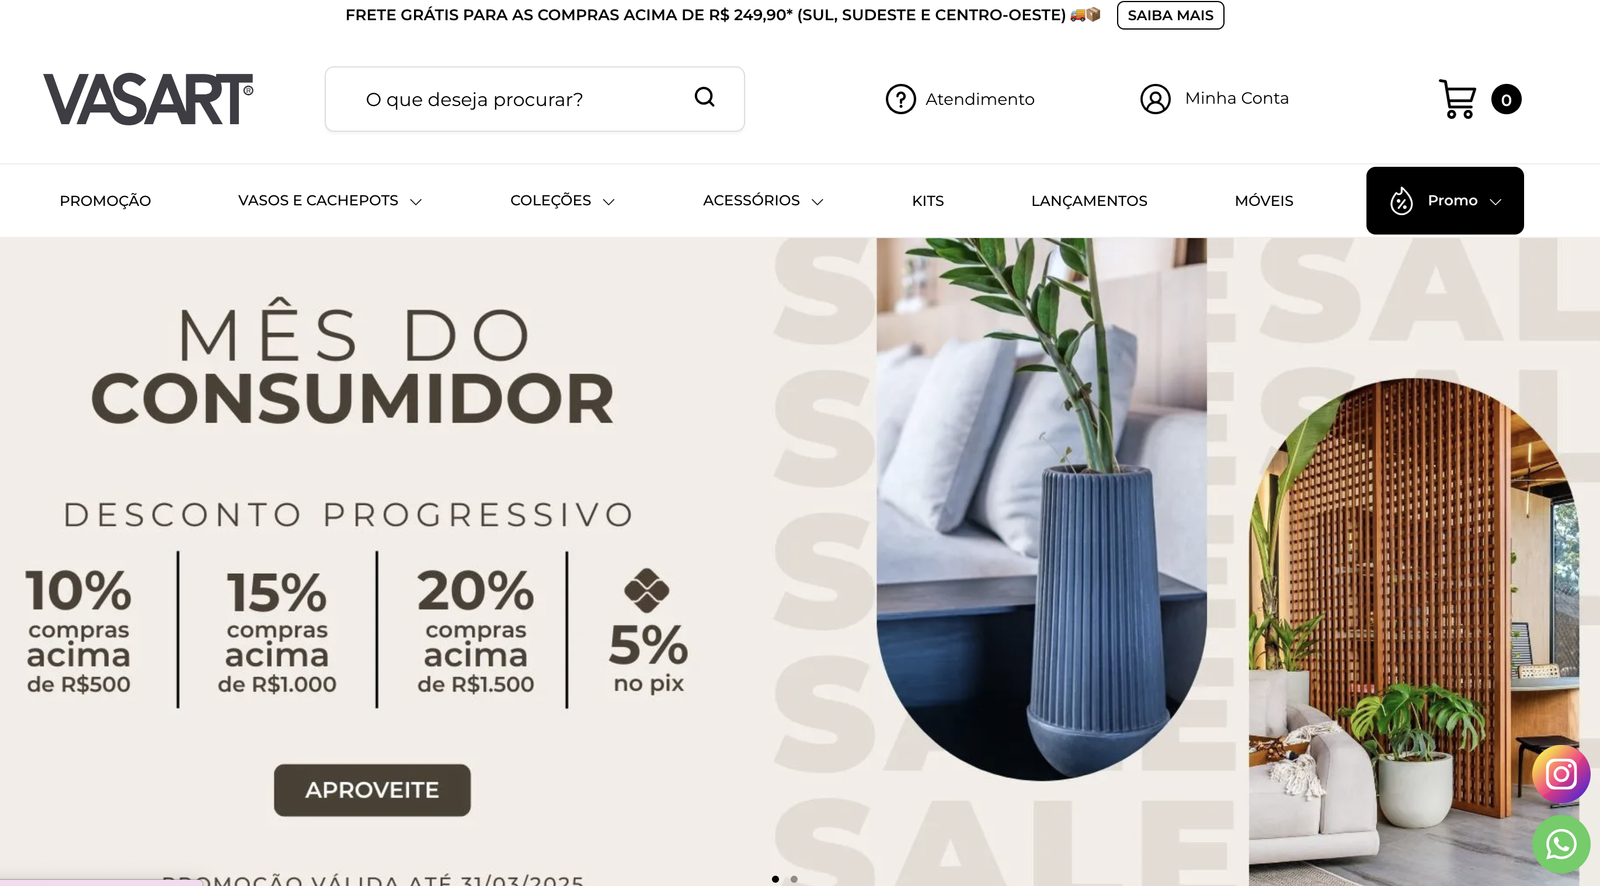Click the Promo flame discount icon
Screen dimensions: 1600x886
(x=1402, y=201)
